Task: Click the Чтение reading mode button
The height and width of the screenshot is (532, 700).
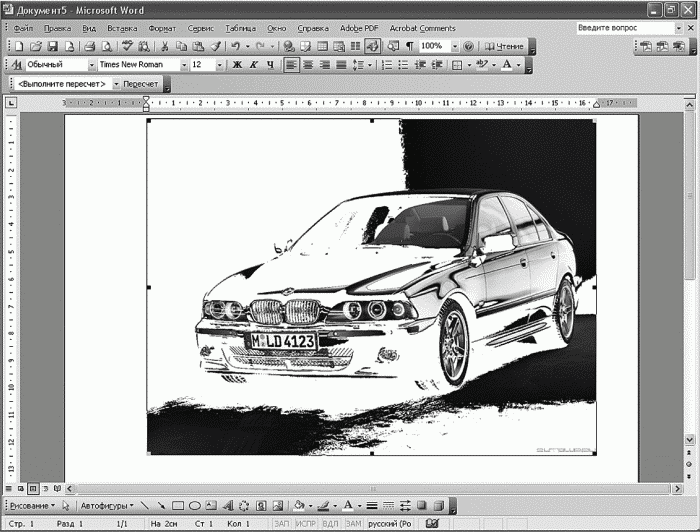Action: coord(504,46)
